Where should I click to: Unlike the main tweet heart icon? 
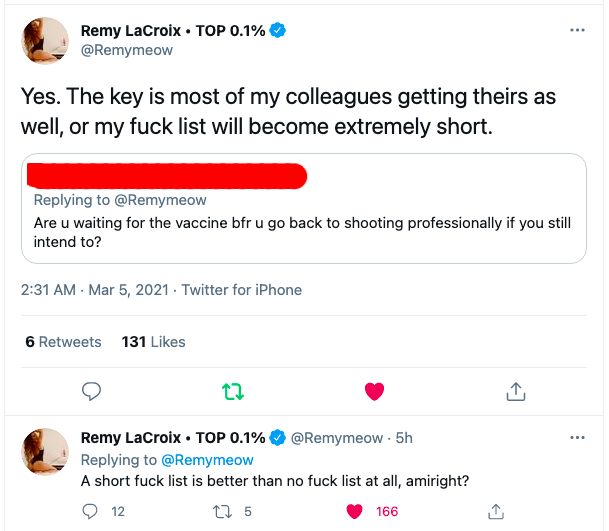374,391
